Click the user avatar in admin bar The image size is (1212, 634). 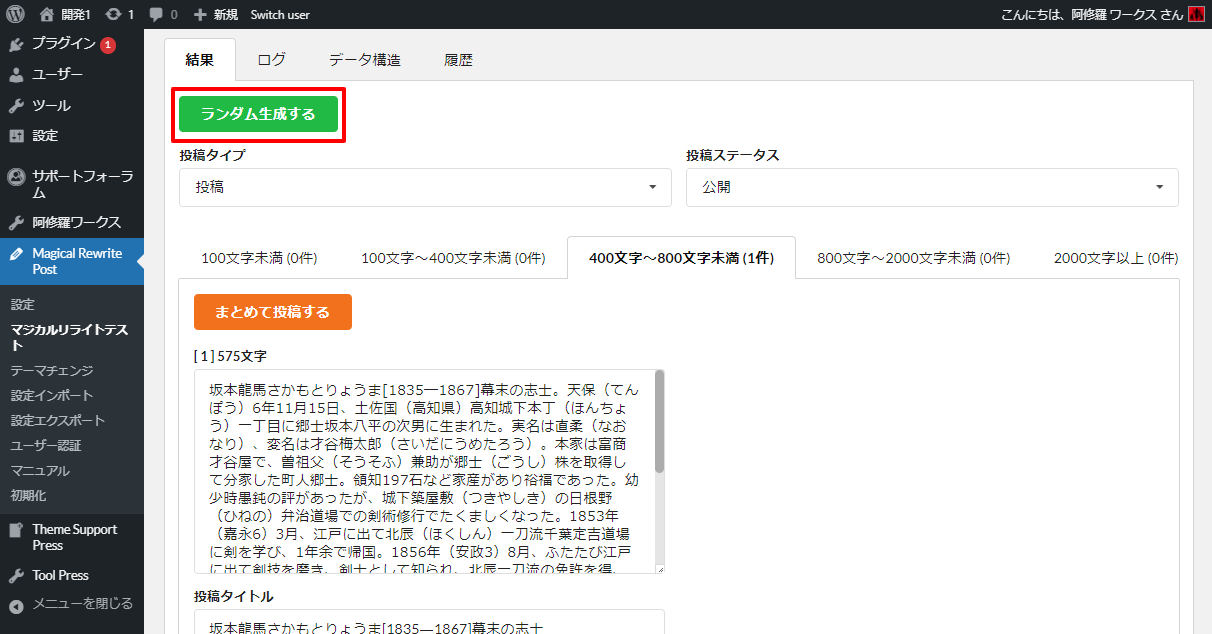1196,15
